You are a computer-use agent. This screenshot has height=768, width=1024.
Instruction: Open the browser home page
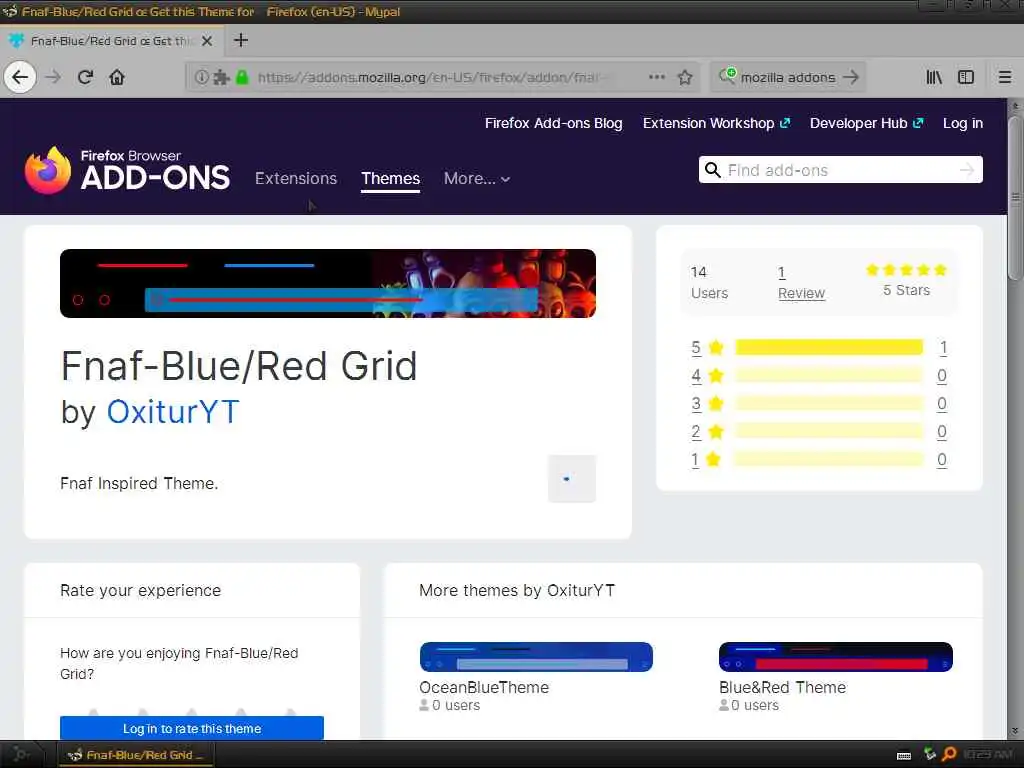click(117, 77)
